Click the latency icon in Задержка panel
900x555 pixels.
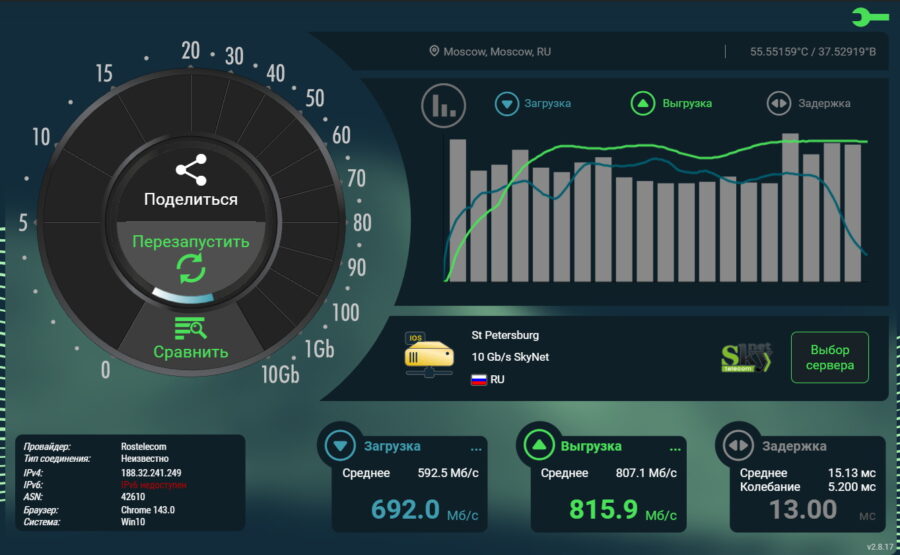point(740,446)
